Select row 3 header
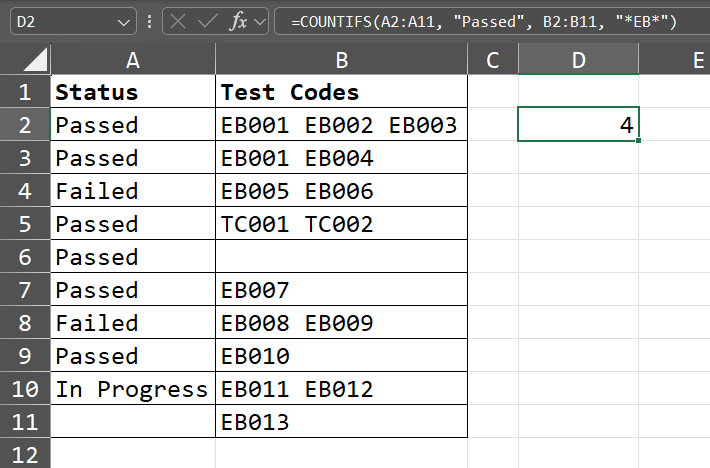 tap(25, 158)
